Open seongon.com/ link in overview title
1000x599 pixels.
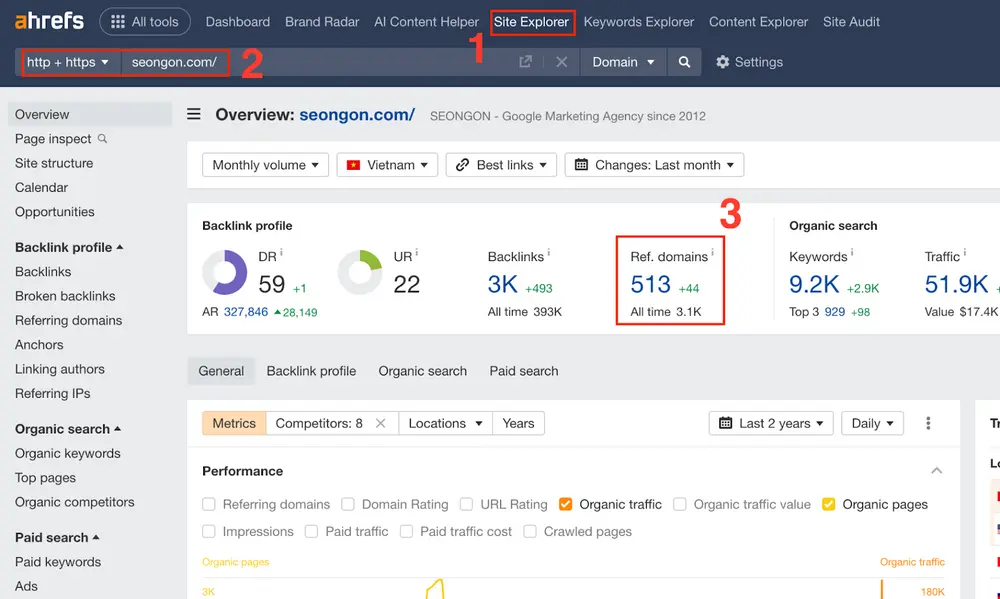click(x=357, y=115)
